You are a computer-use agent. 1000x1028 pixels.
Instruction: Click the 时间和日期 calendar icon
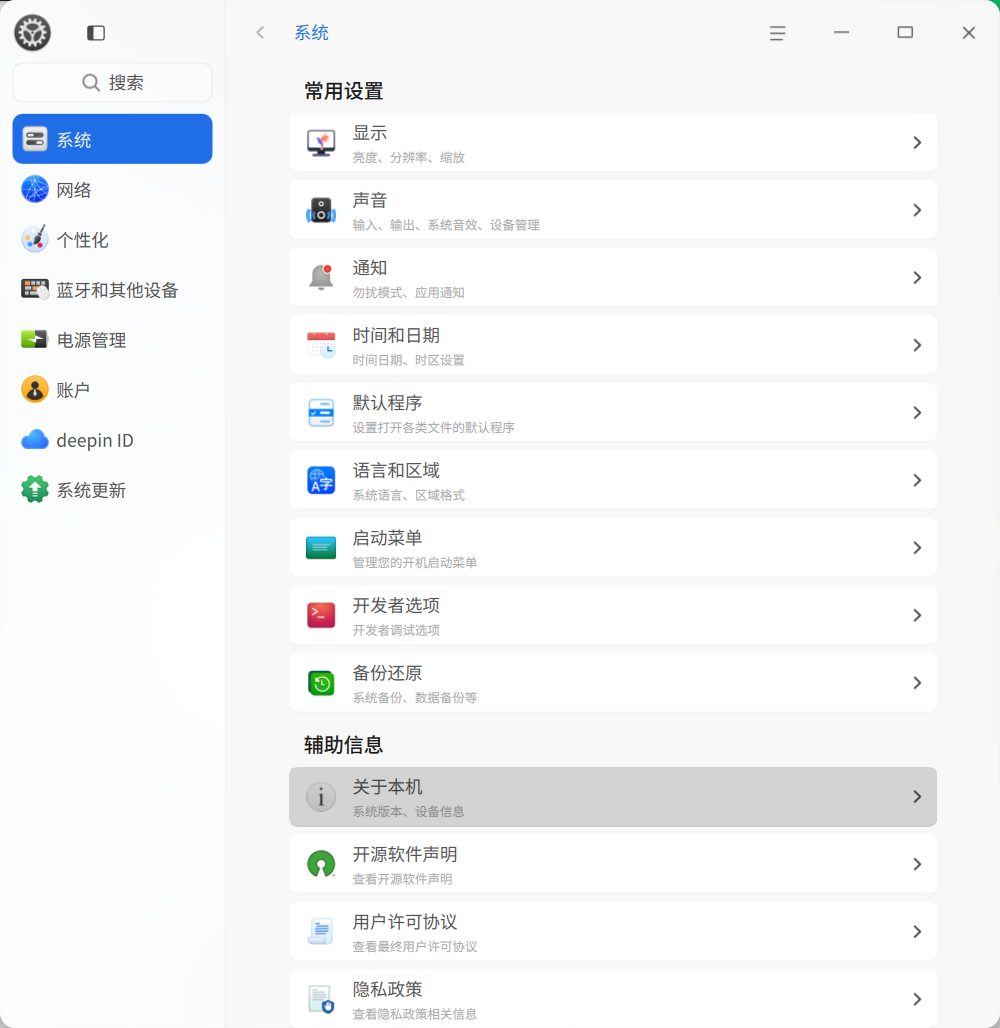tap(321, 345)
